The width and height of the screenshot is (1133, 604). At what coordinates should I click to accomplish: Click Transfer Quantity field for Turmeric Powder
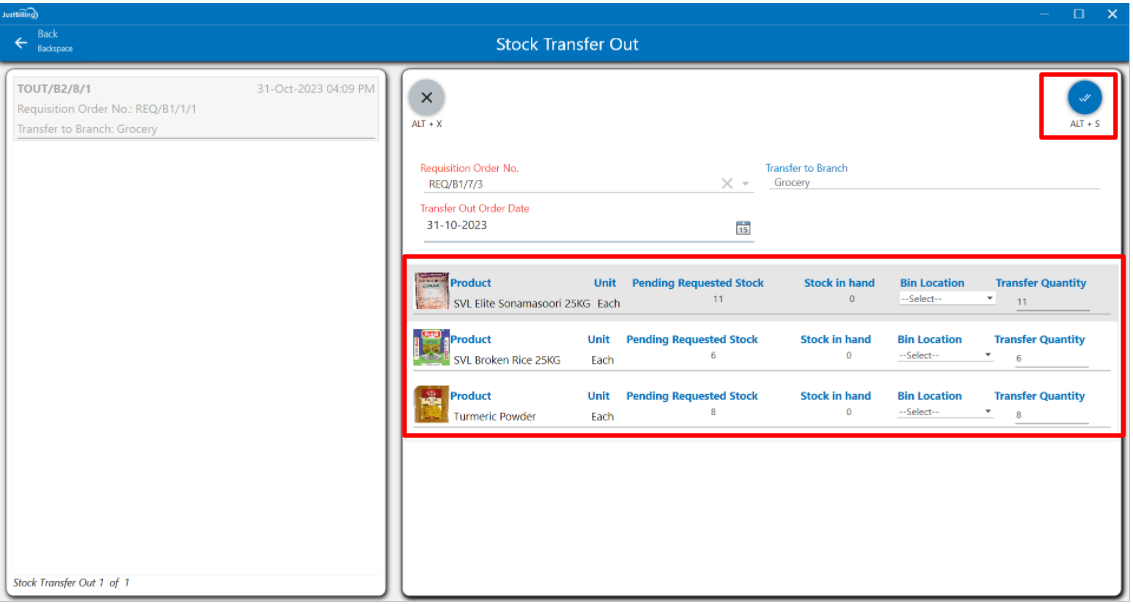tap(1050, 415)
